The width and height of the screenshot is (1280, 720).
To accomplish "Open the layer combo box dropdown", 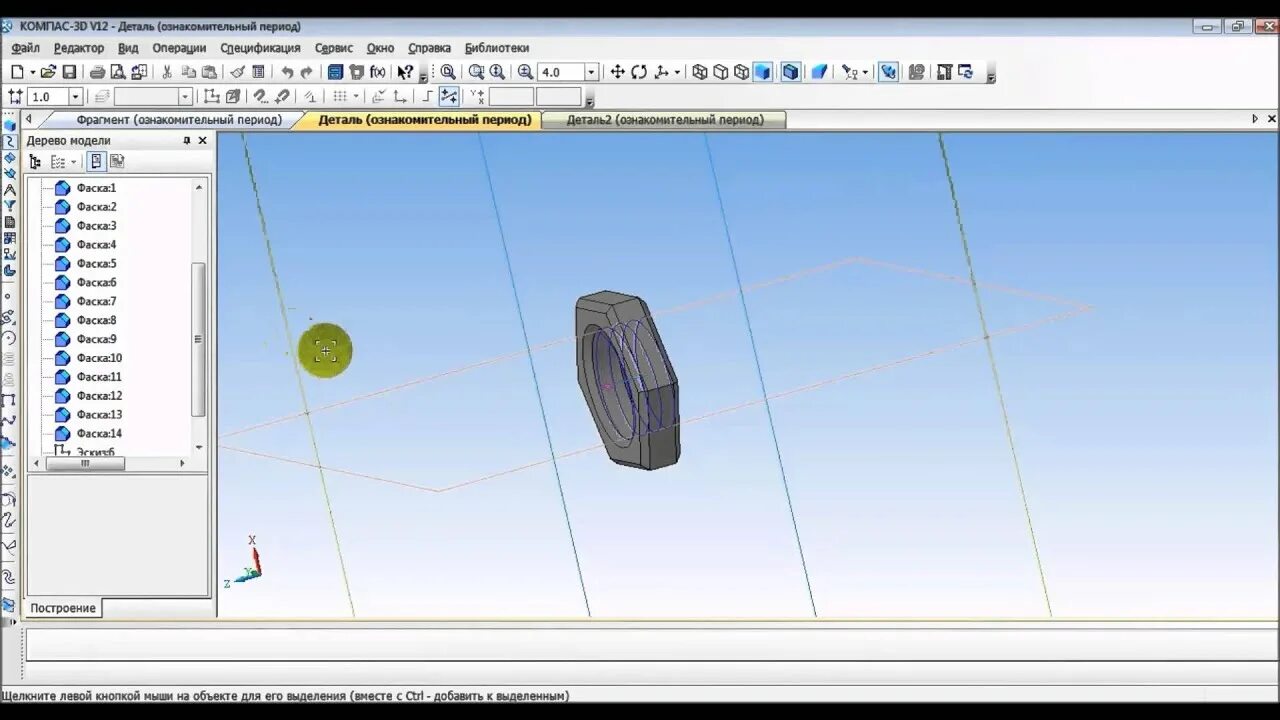I will tap(185, 97).
